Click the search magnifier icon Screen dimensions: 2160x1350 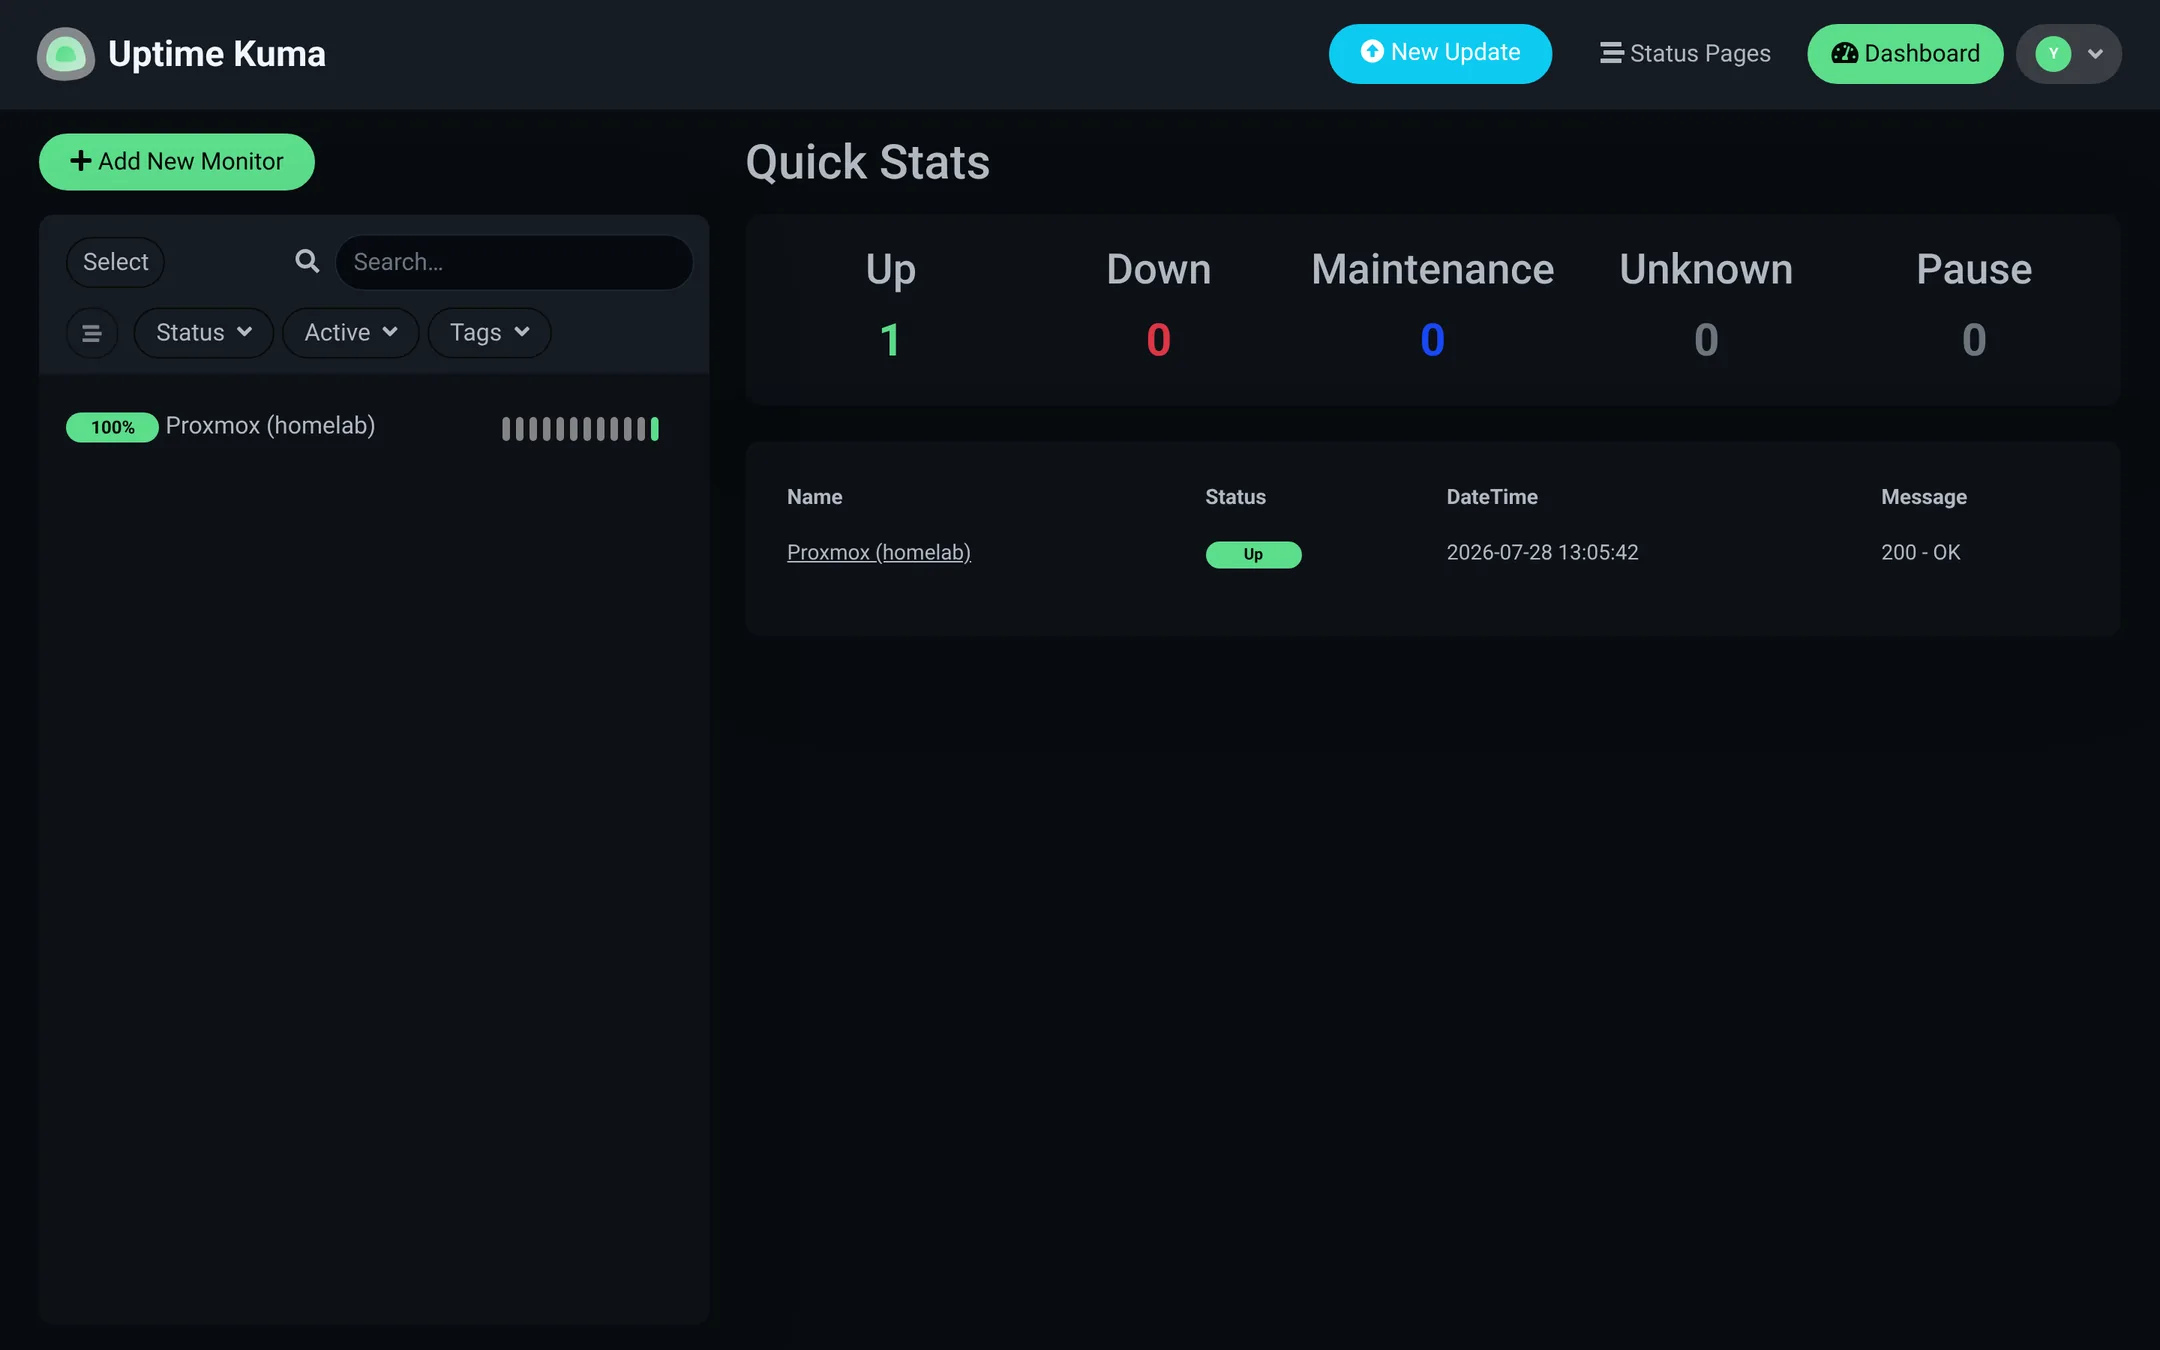point(307,262)
